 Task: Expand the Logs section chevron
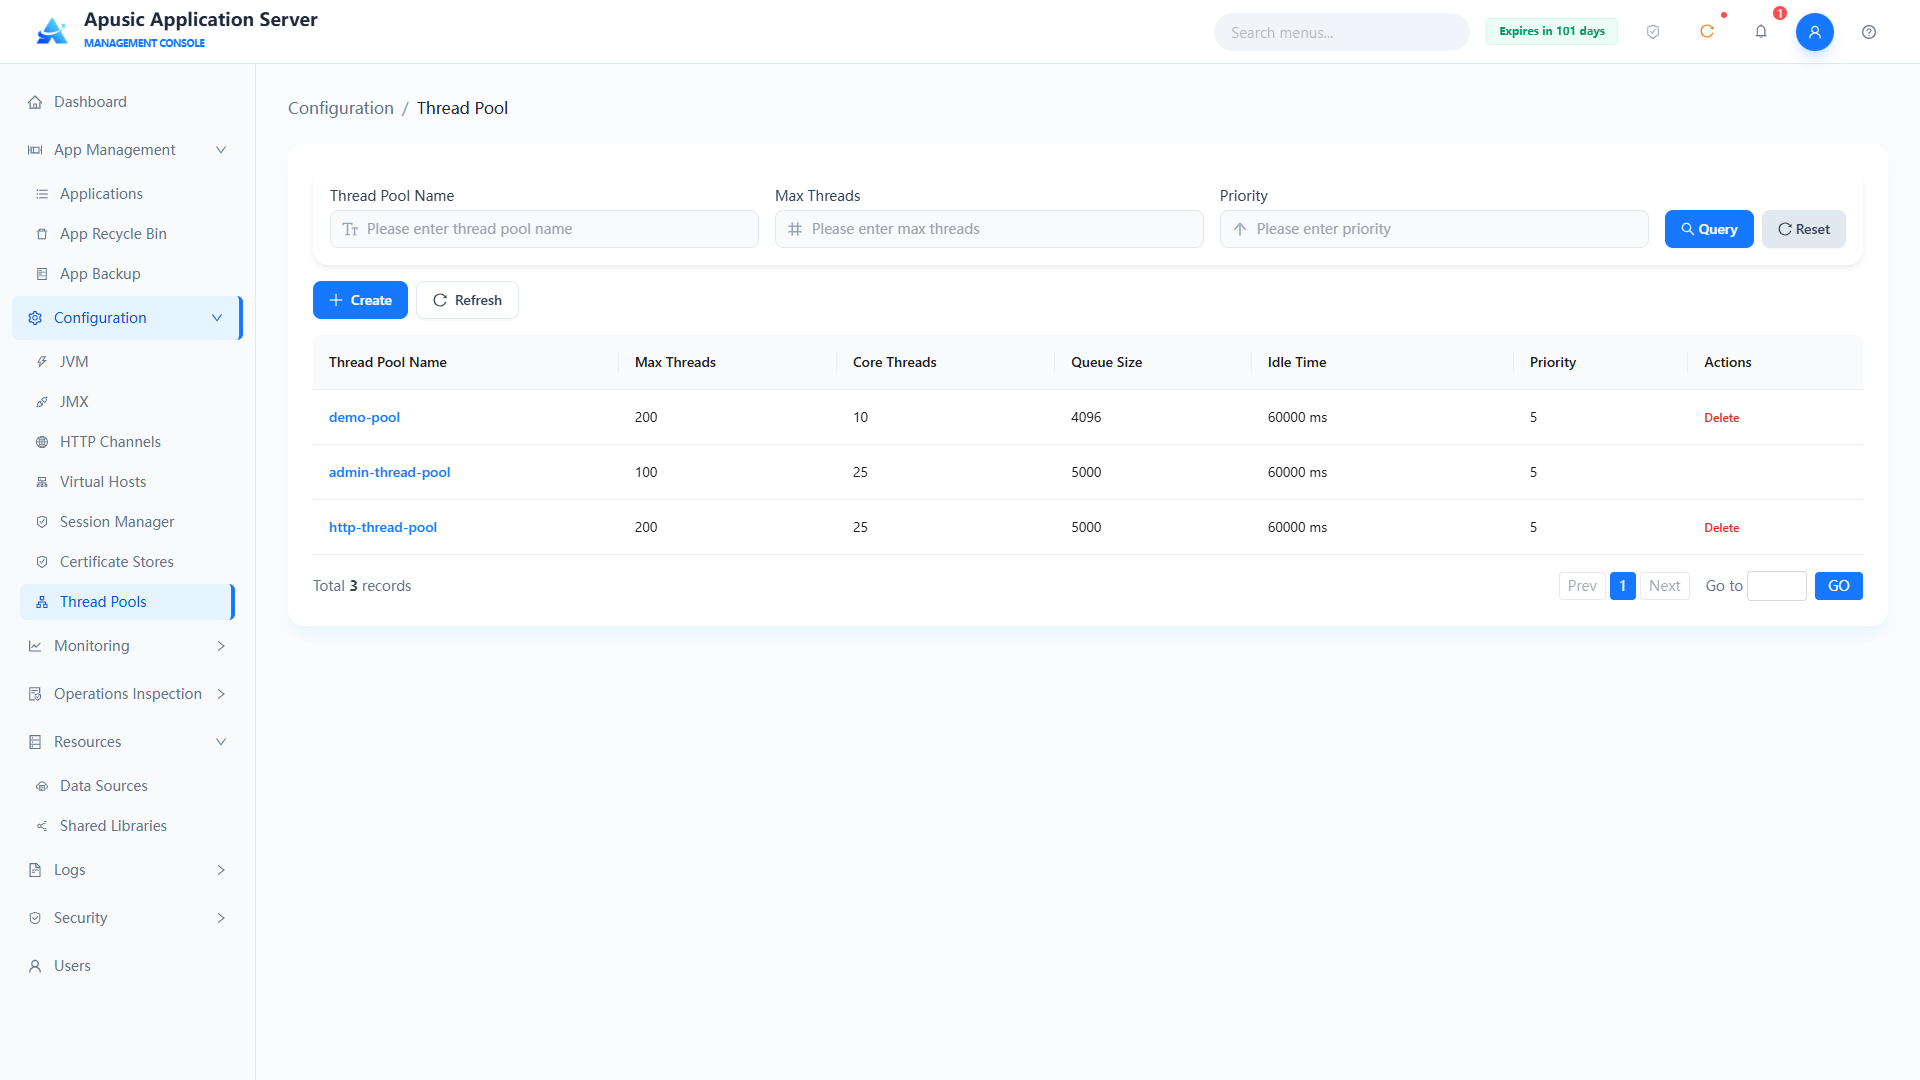221,870
